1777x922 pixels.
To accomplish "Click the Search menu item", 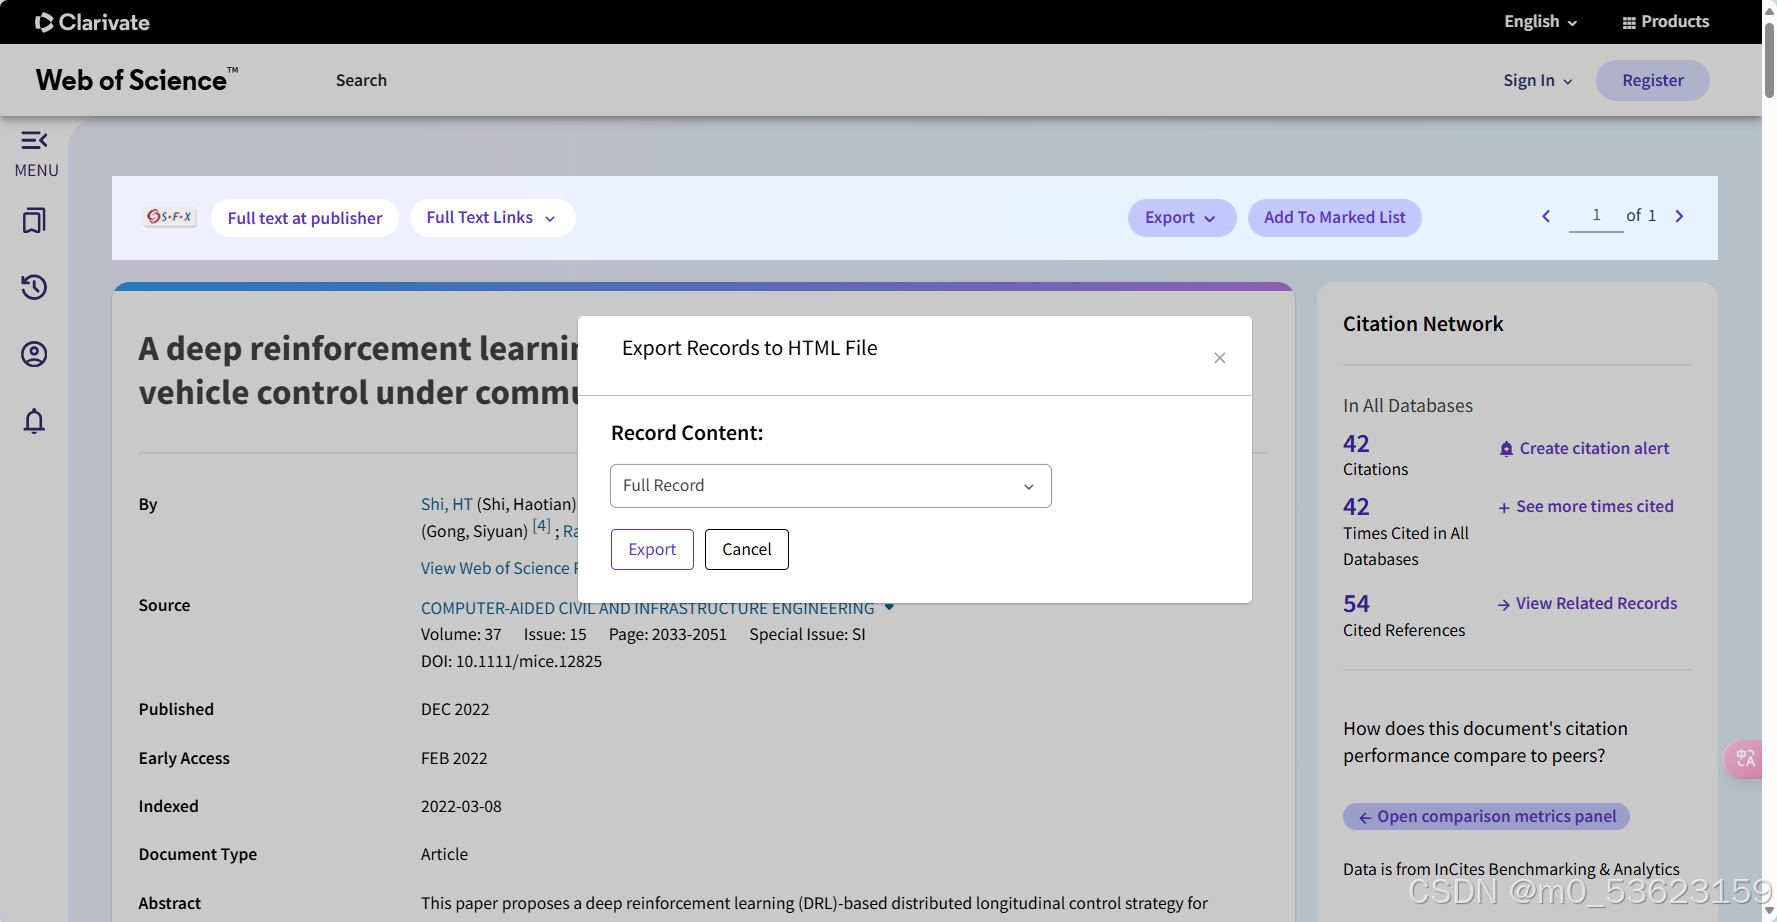I will [361, 80].
